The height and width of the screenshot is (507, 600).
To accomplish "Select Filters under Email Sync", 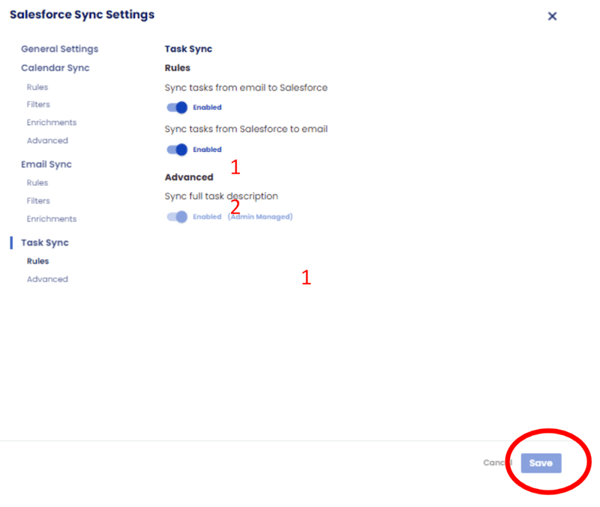I will (38, 201).
